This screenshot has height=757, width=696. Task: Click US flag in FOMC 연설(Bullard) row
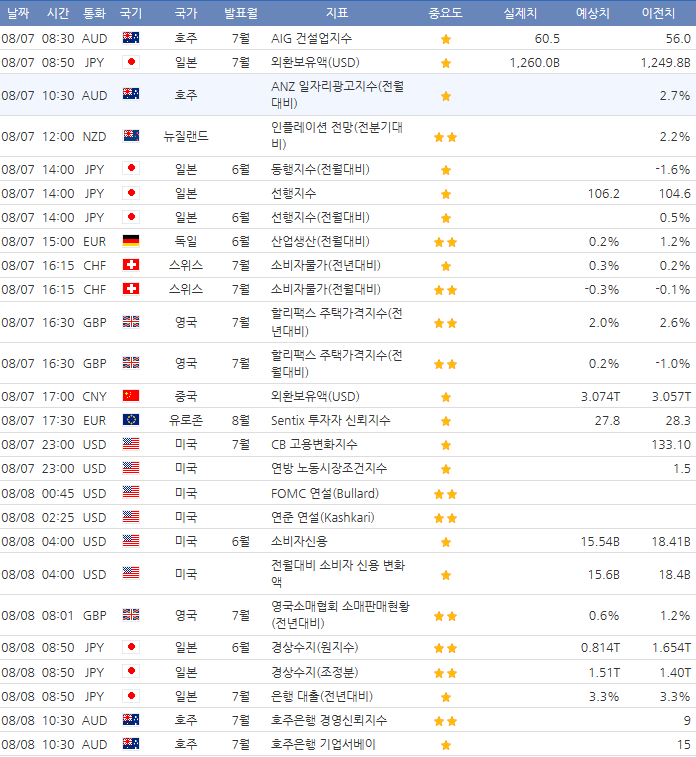pyautogui.click(x=131, y=492)
